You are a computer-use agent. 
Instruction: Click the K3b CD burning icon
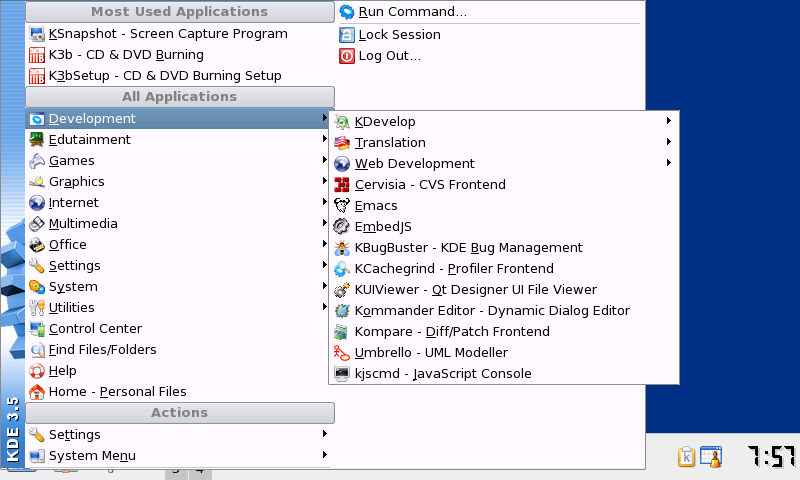[x=37, y=55]
